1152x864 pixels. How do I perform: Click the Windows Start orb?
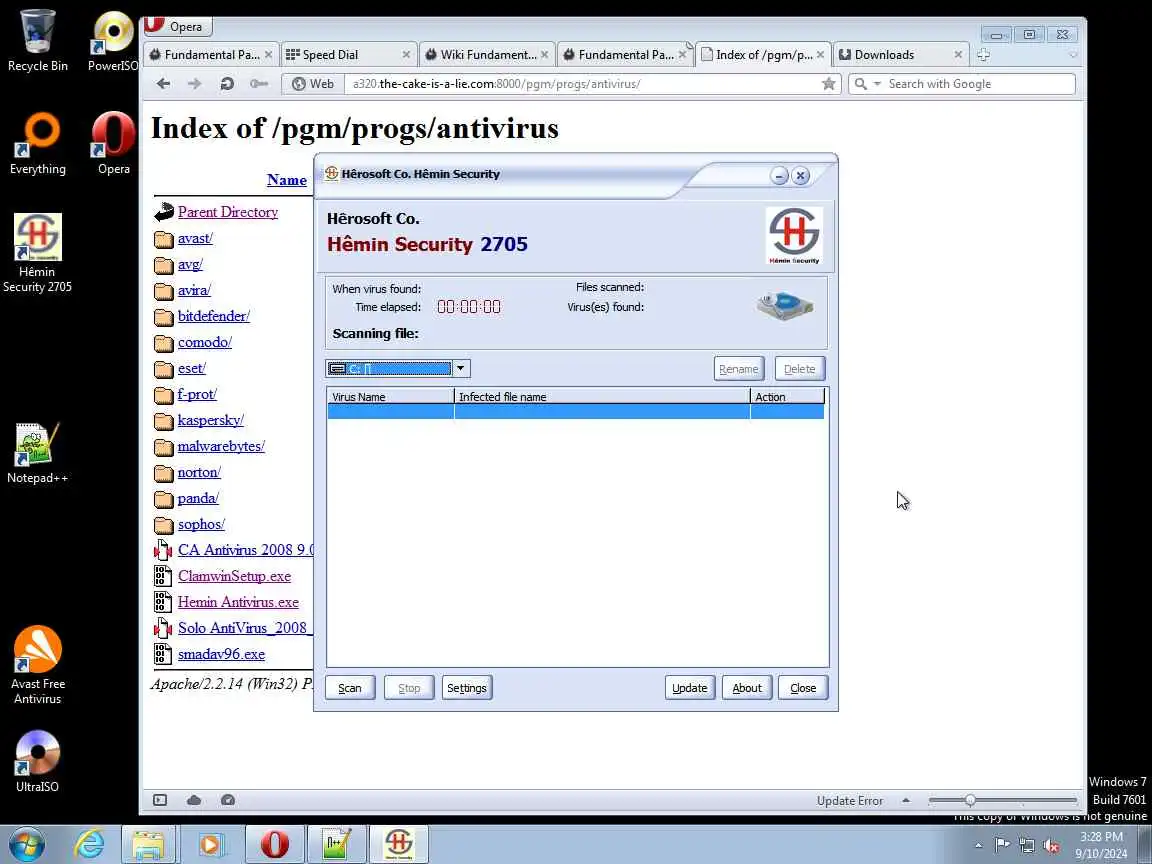(27, 844)
